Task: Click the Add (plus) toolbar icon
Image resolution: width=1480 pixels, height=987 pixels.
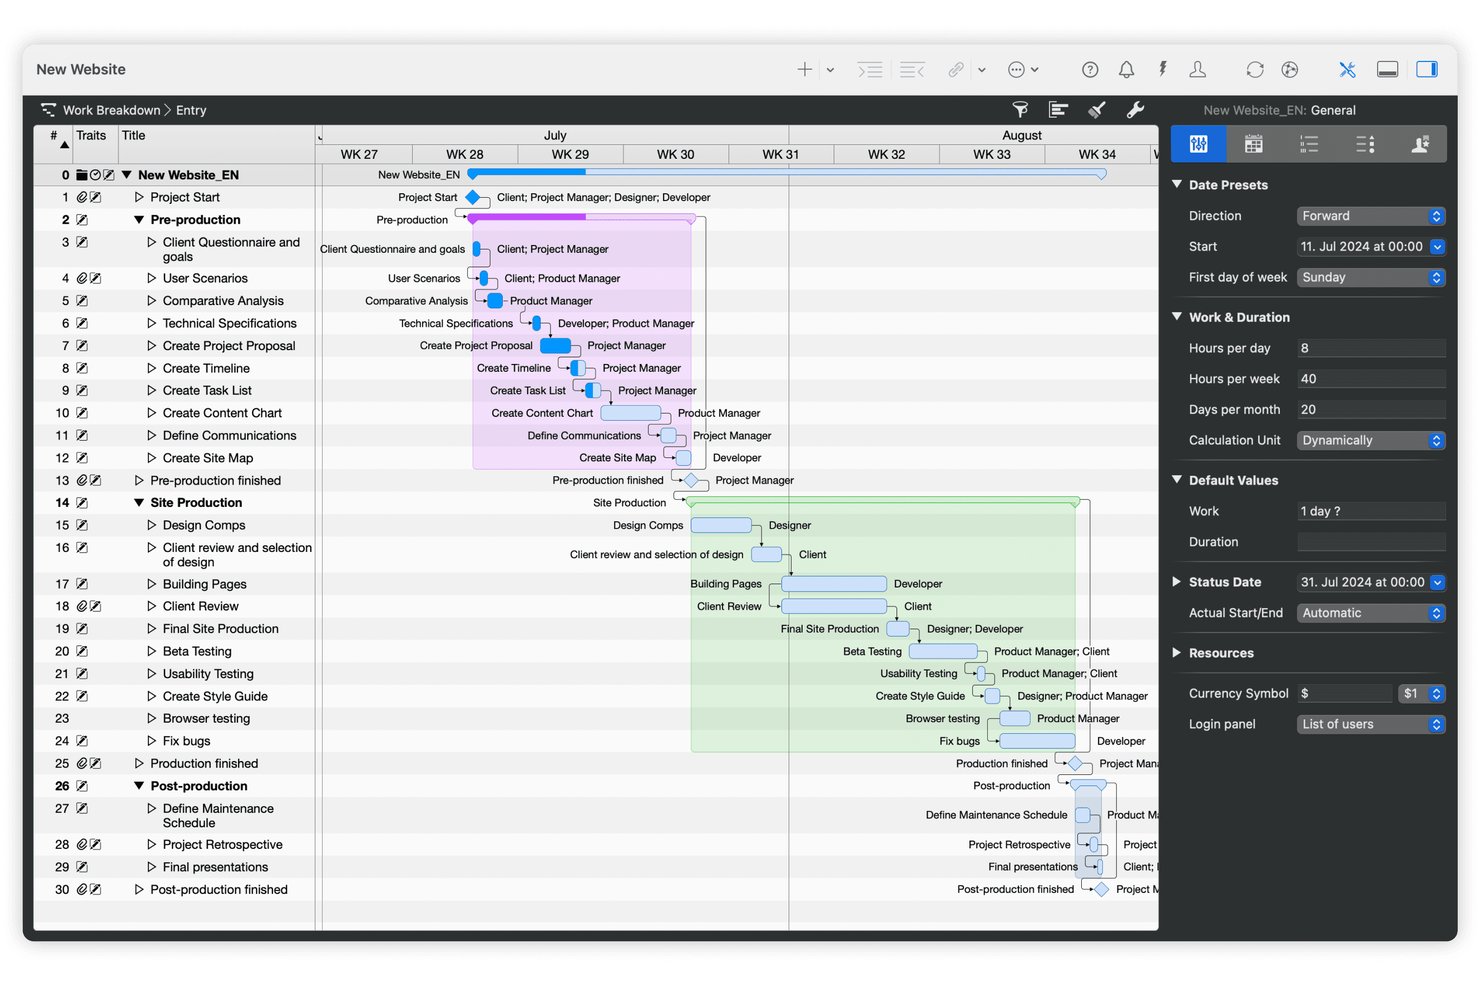Action: tap(804, 69)
